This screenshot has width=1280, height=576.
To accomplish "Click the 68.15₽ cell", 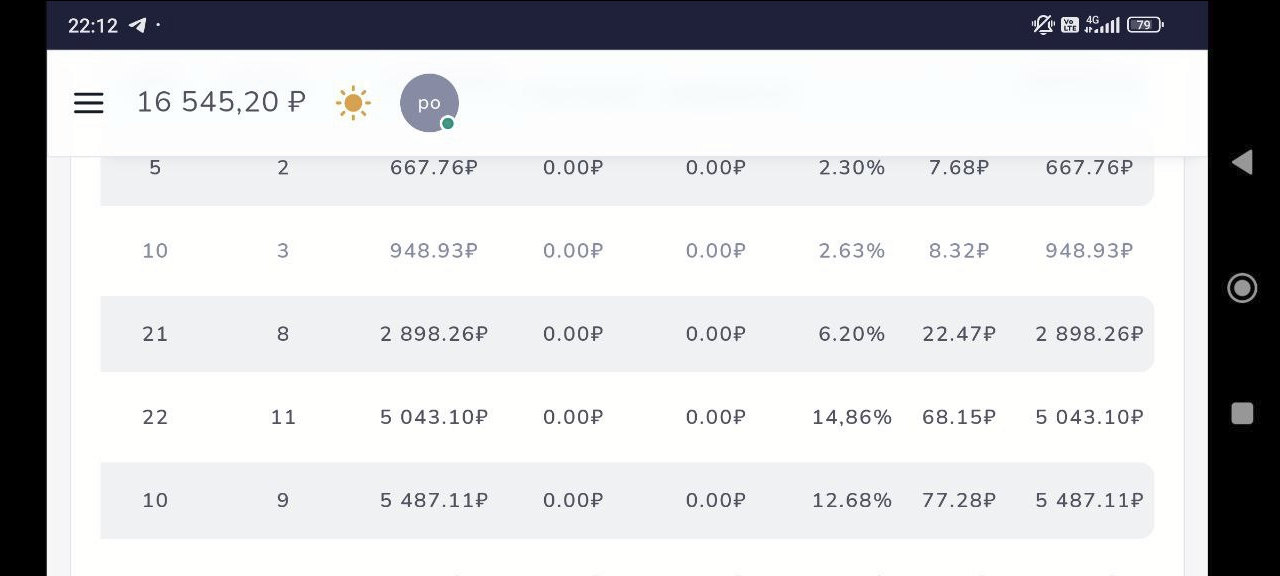I will [958, 417].
